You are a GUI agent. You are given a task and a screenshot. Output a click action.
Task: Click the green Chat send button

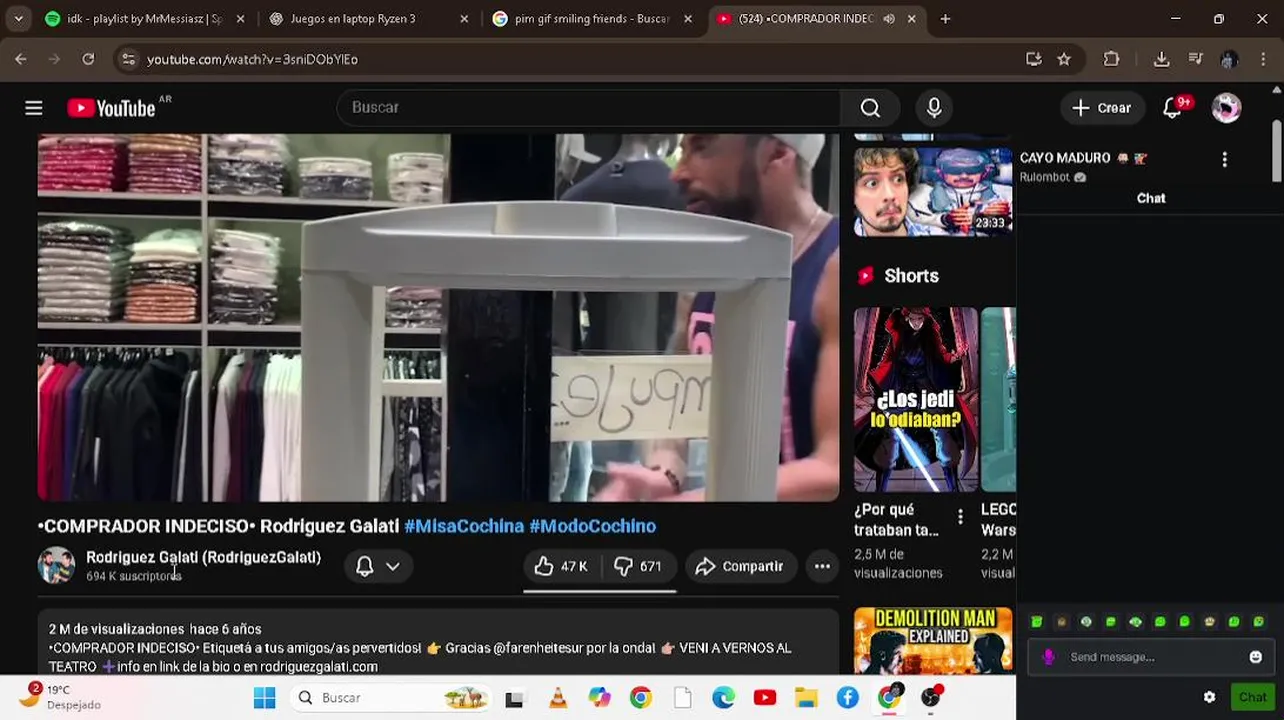[x=1253, y=697]
